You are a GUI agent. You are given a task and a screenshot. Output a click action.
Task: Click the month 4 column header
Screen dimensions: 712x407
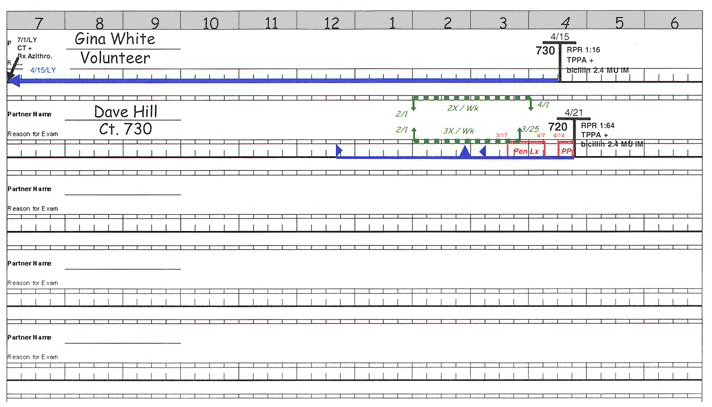565,22
